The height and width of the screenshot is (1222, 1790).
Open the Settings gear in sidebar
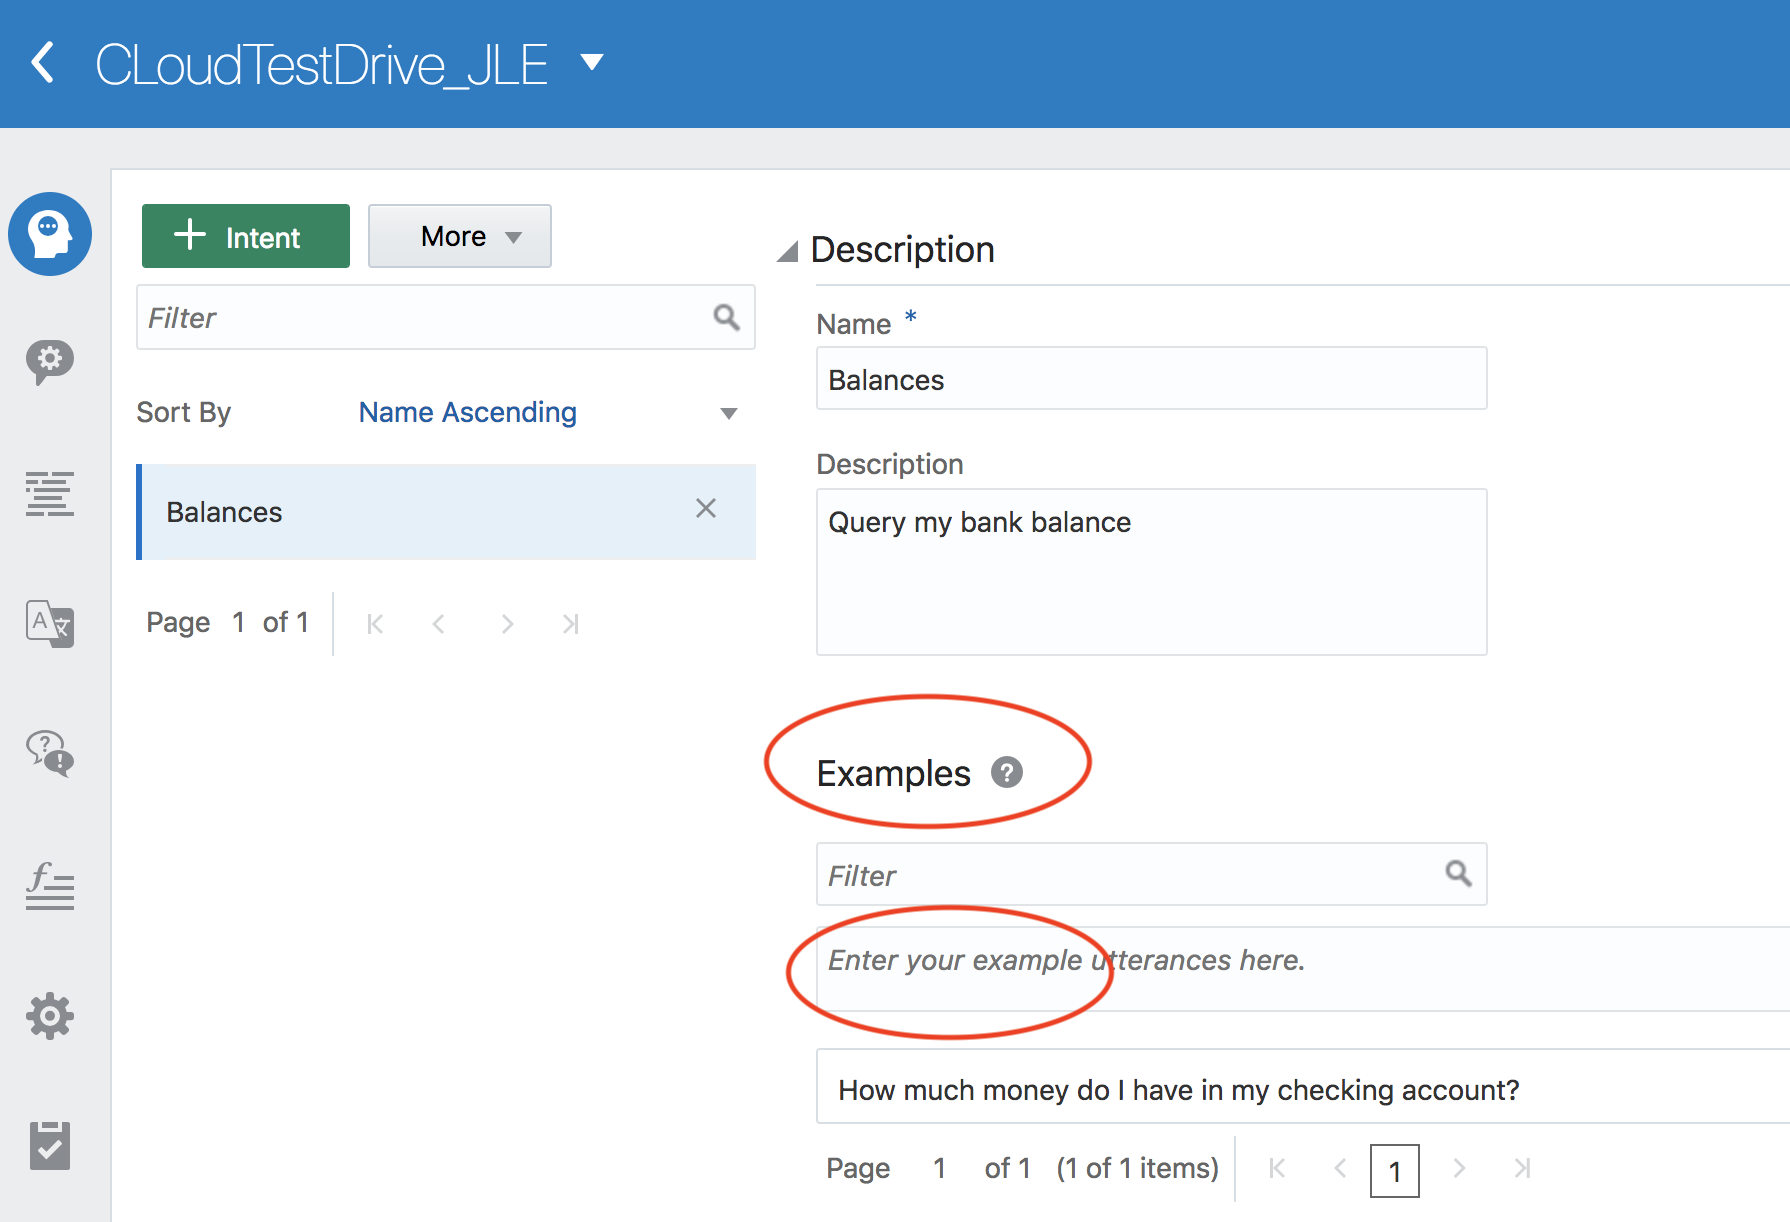tap(50, 1016)
